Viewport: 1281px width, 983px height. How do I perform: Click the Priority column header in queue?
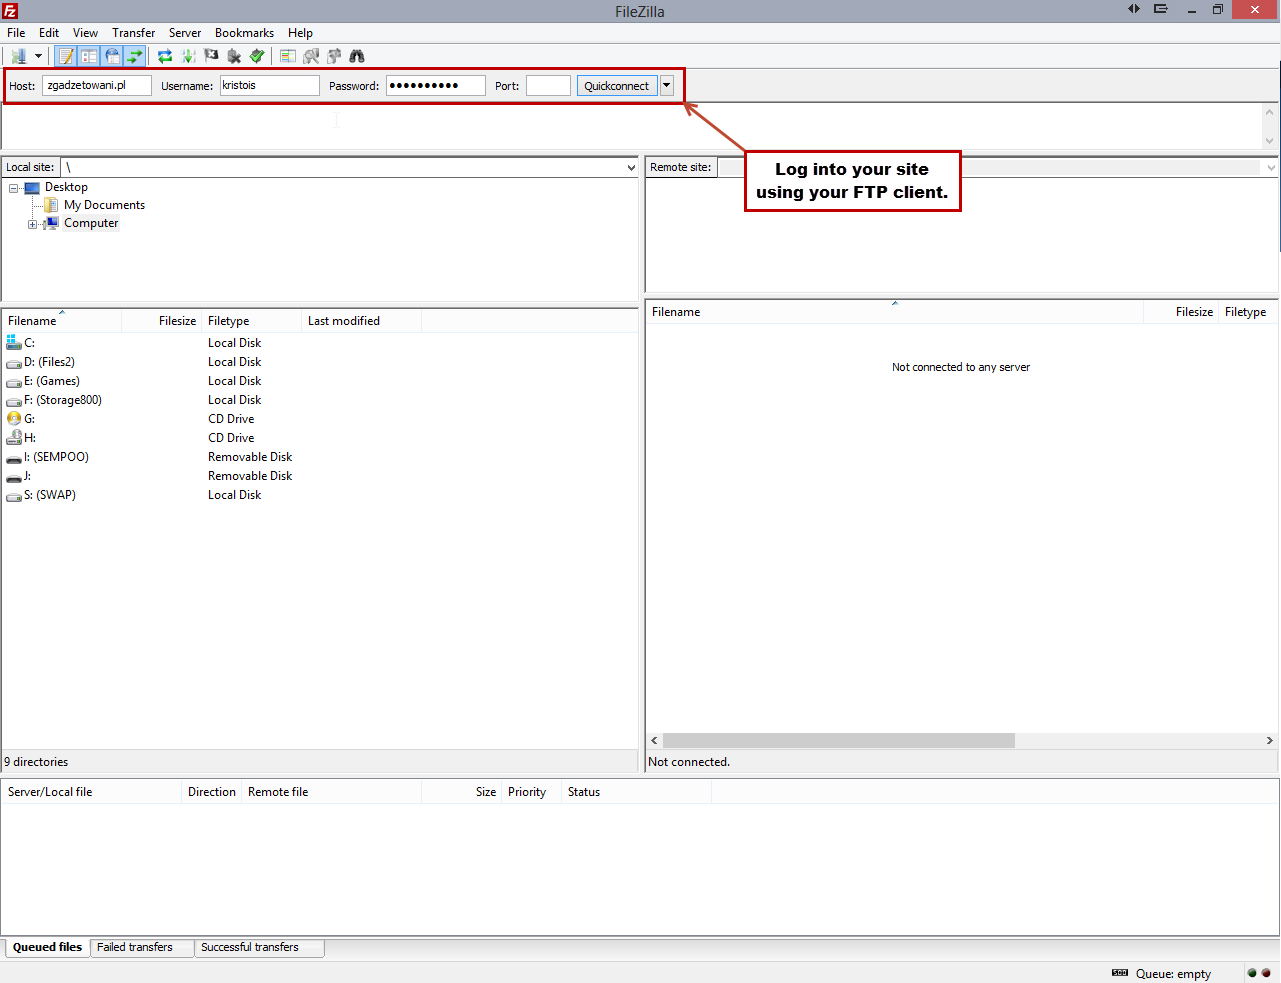coord(531,792)
